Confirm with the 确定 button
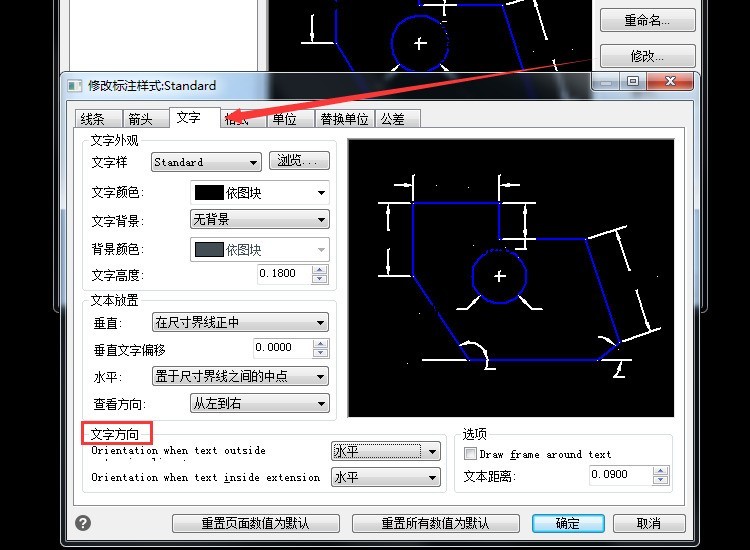 568,523
